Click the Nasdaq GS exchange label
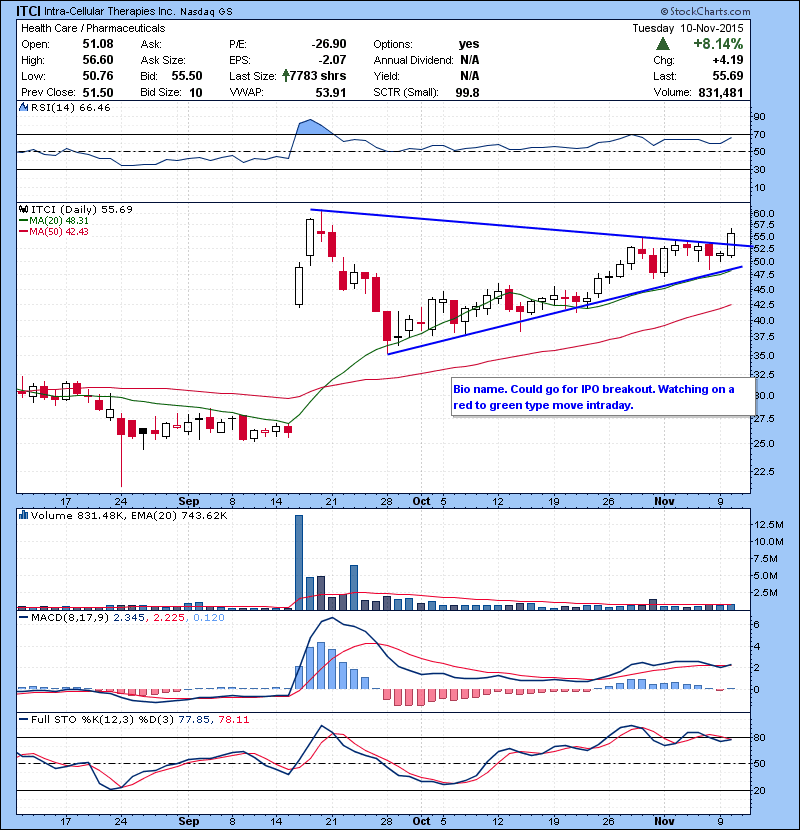The height and width of the screenshot is (830, 800). 206,12
